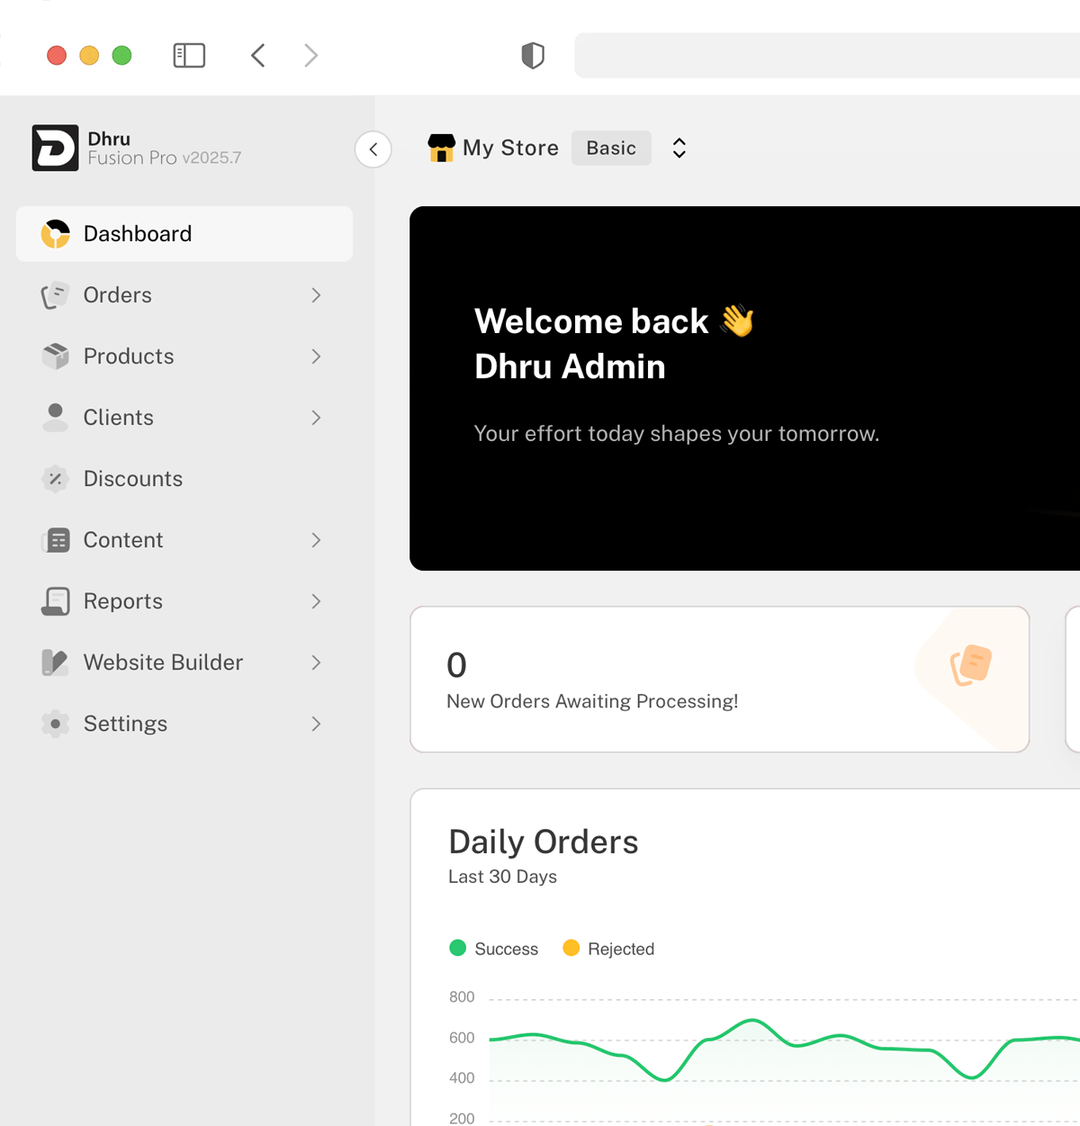The height and width of the screenshot is (1126, 1080).
Task: Open the store switcher next to Basic
Action: pyautogui.click(x=679, y=147)
